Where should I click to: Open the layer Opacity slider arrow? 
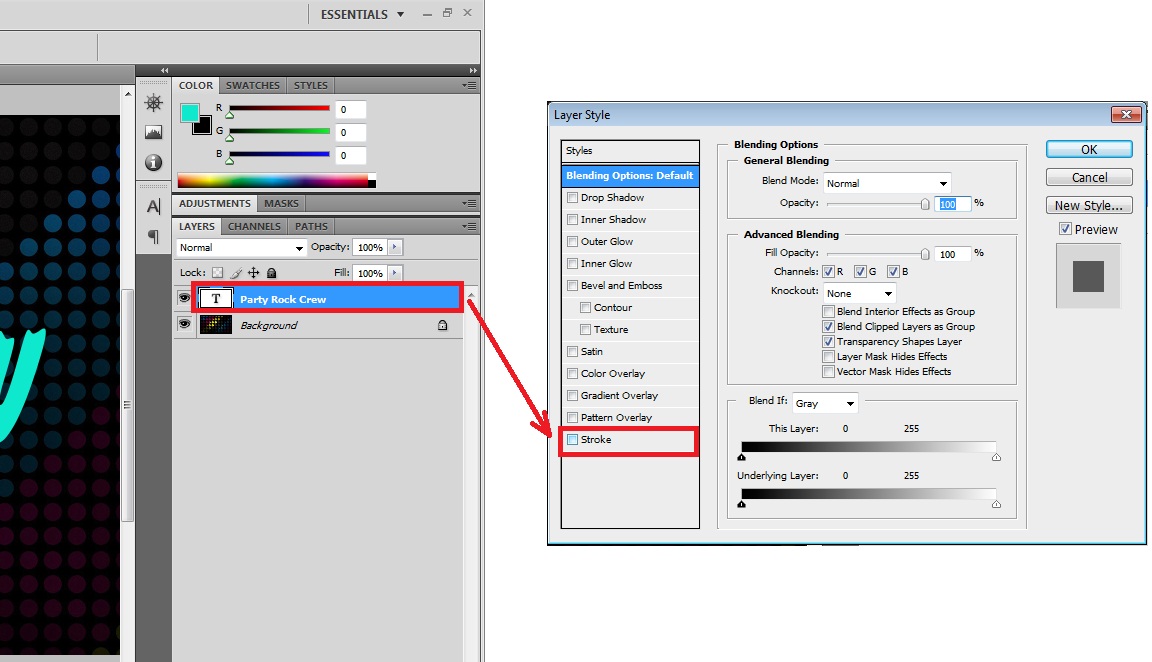(395, 247)
